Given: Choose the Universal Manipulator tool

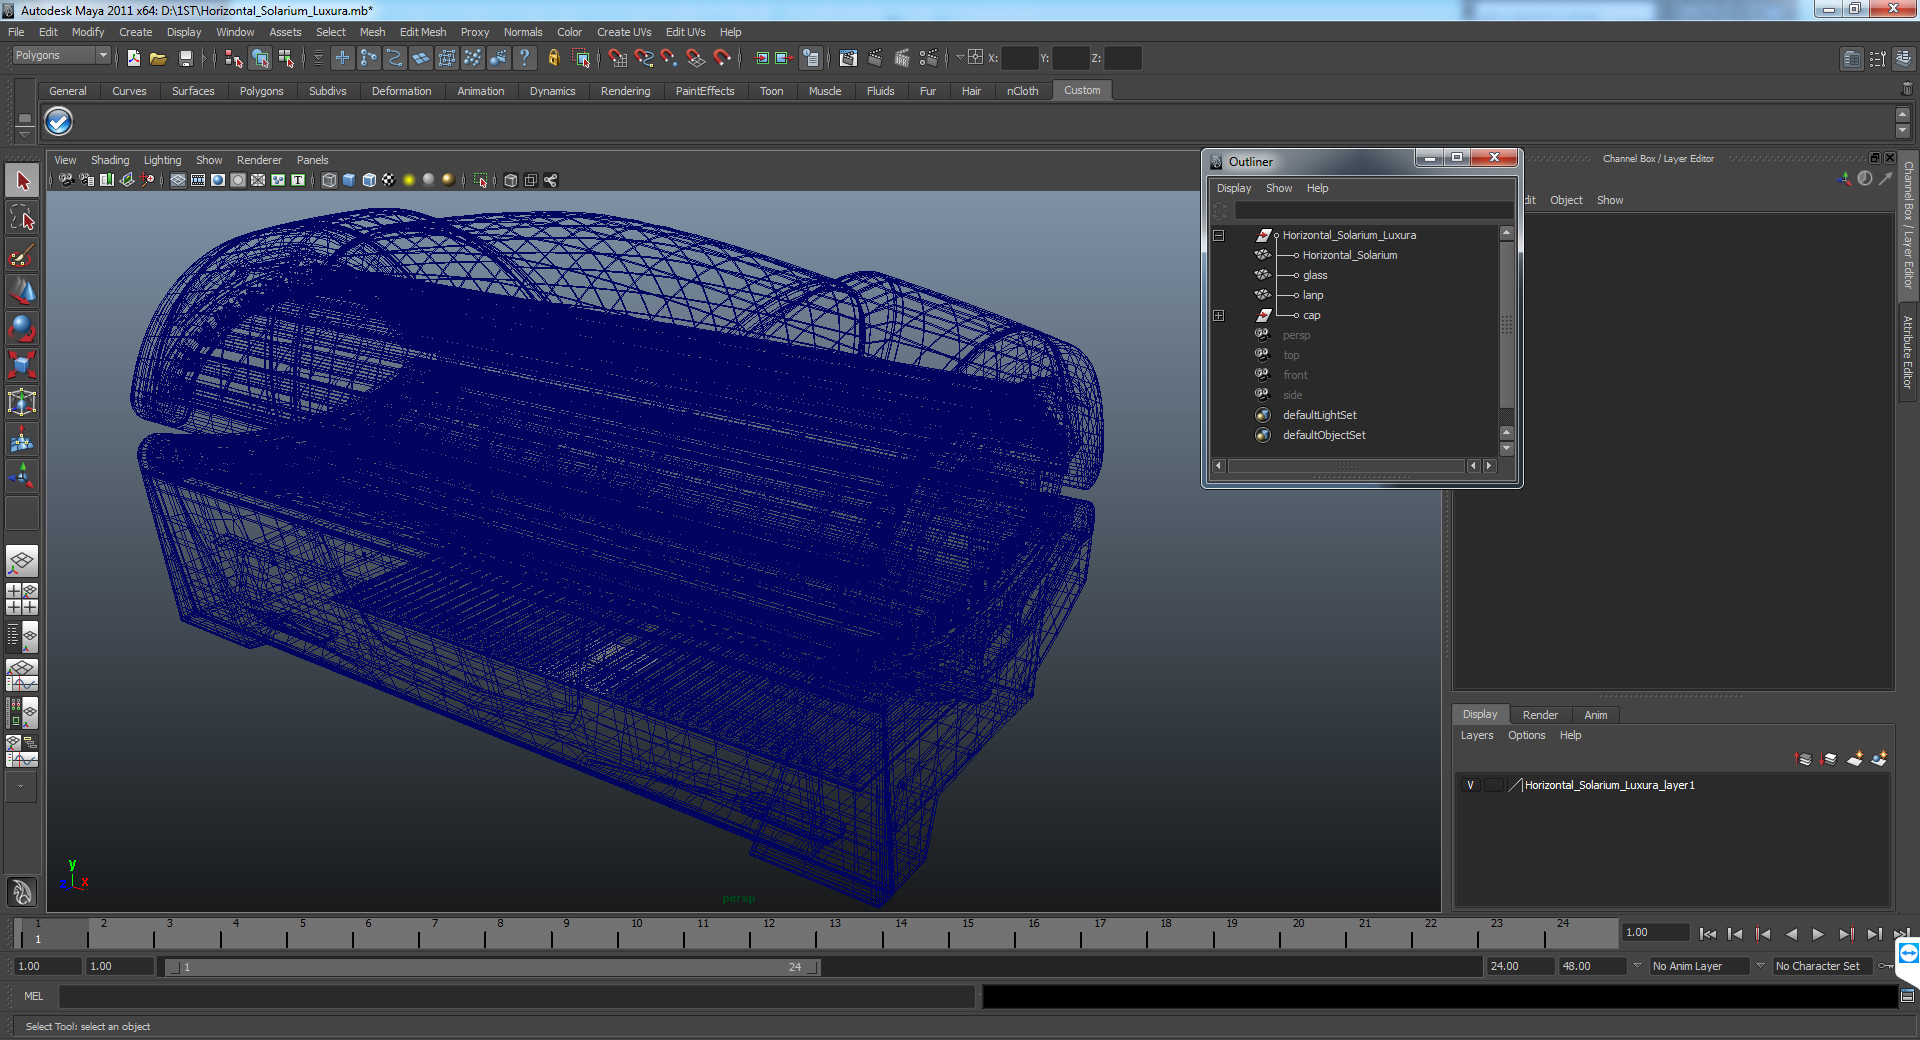Looking at the screenshot, I should (x=22, y=402).
